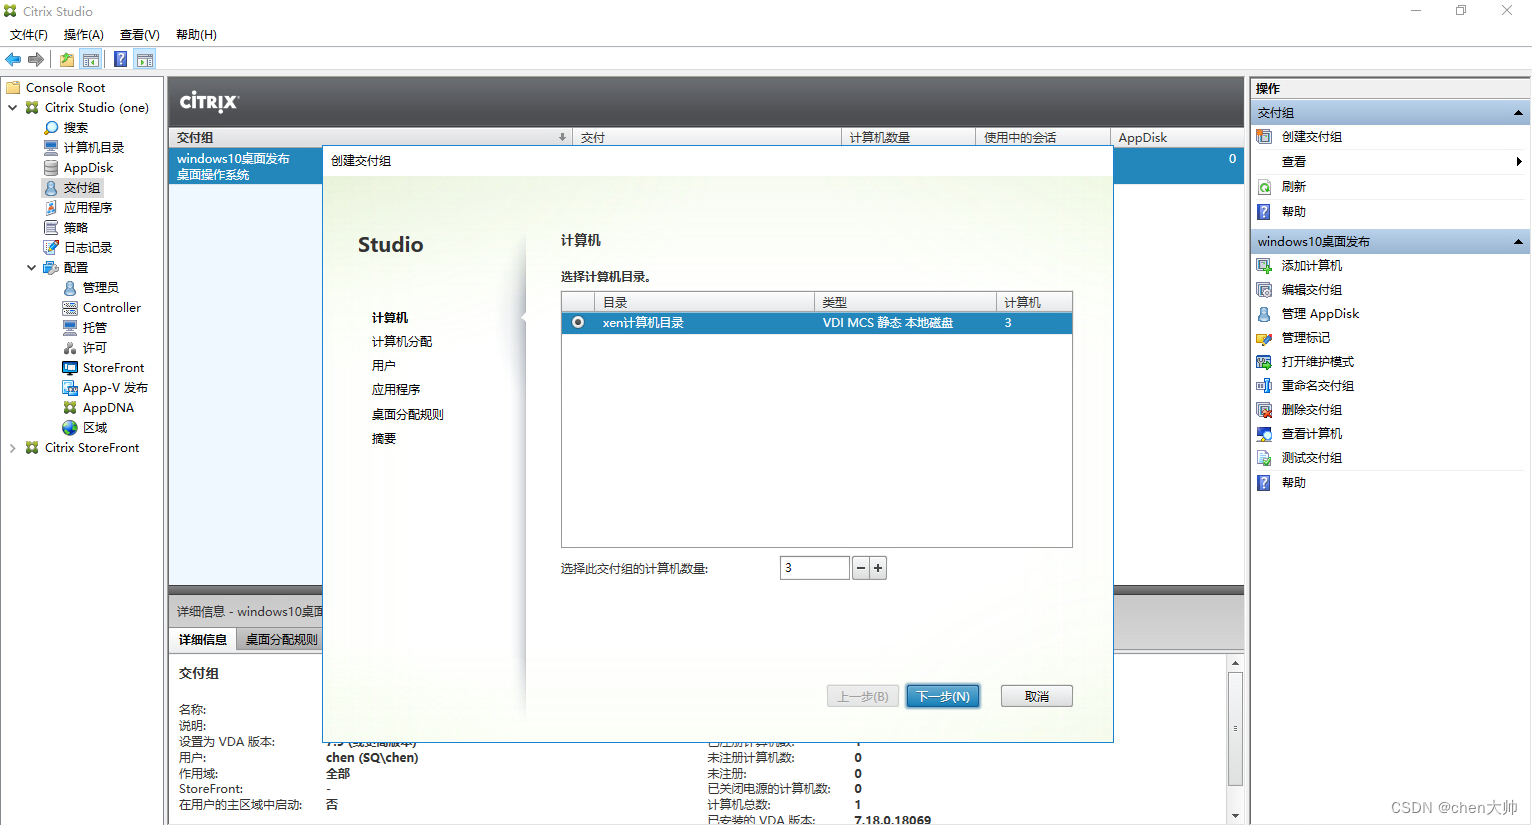Viewport: 1532px width, 825px height.
Task: Click the 下一步(N) button
Action: click(x=943, y=696)
